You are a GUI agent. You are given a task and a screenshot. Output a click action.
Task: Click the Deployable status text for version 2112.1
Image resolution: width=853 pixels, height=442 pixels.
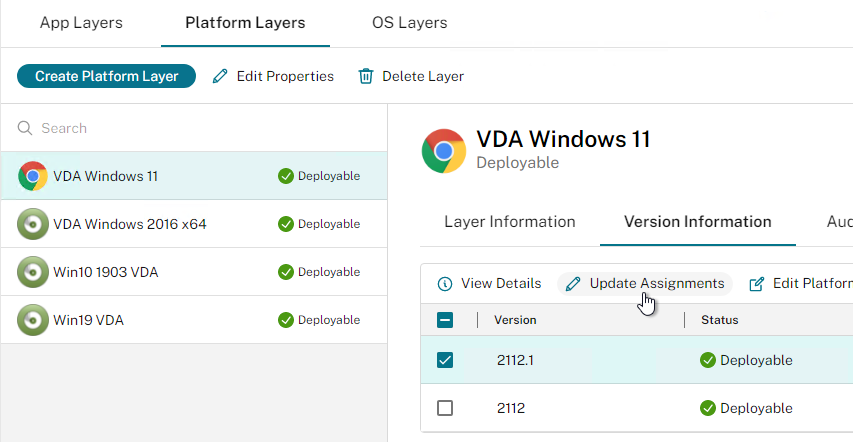click(756, 360)
